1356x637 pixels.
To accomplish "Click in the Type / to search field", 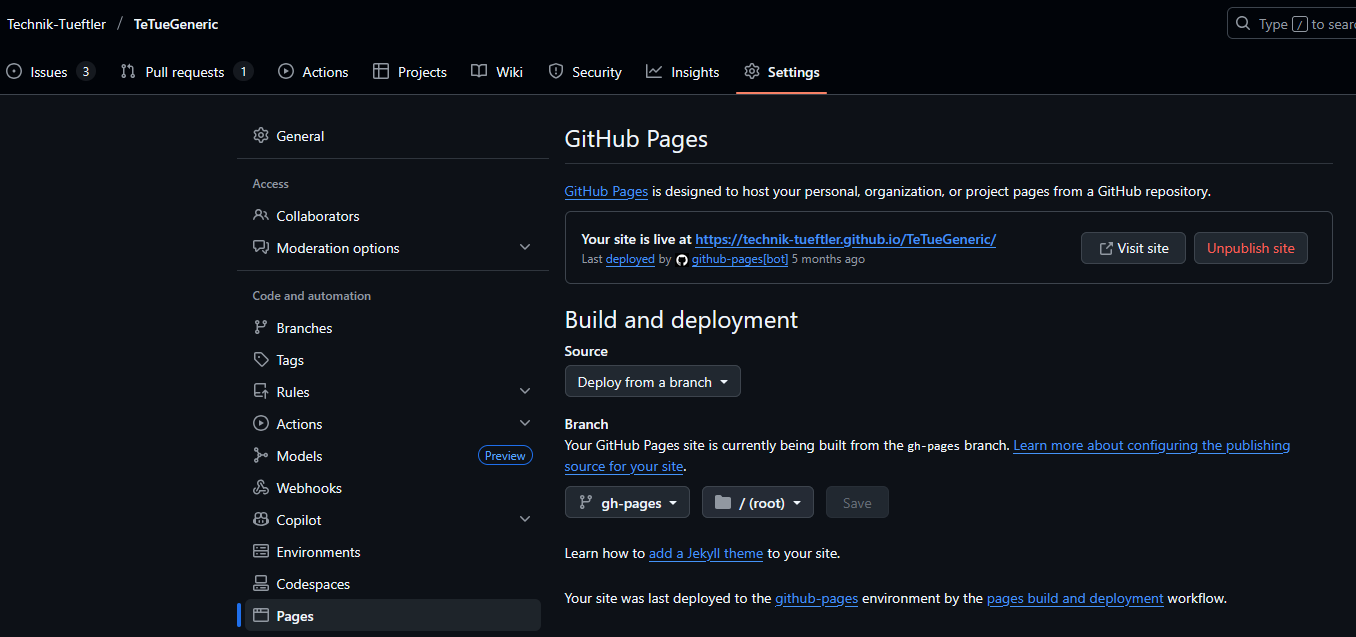I will point(1291,23).
